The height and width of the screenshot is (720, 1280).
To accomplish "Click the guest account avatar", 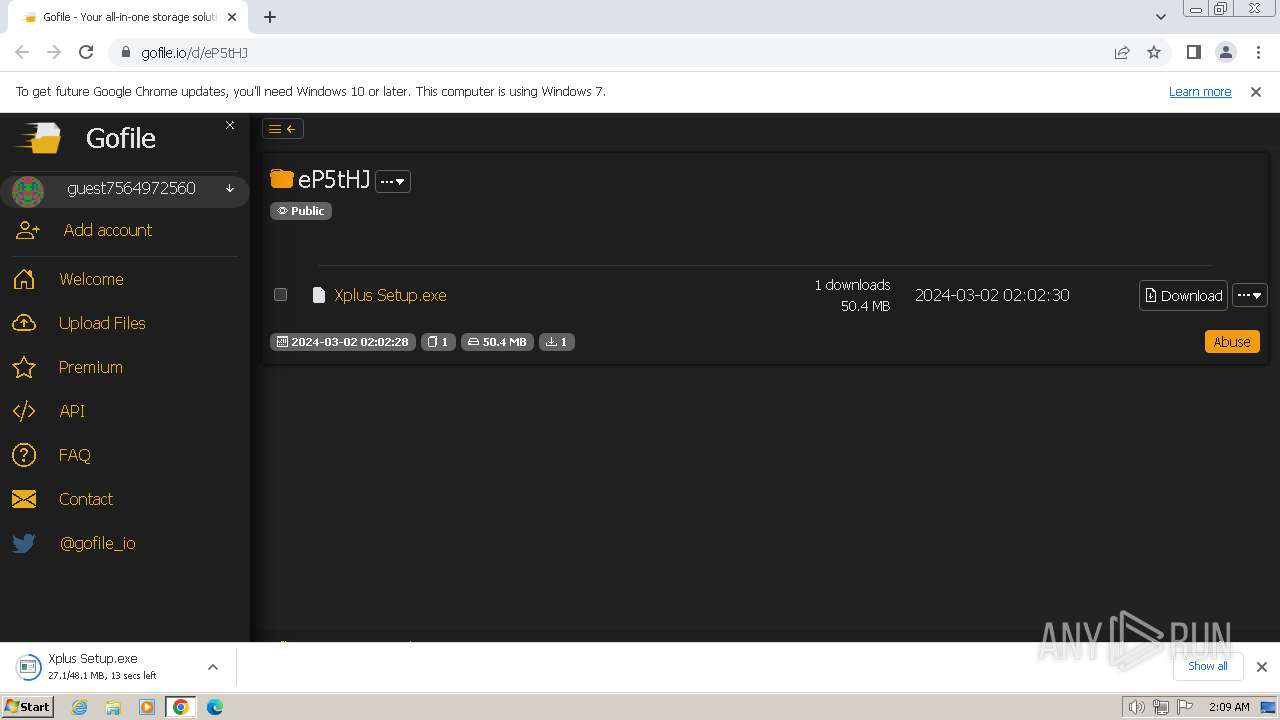I will point(28,191).
